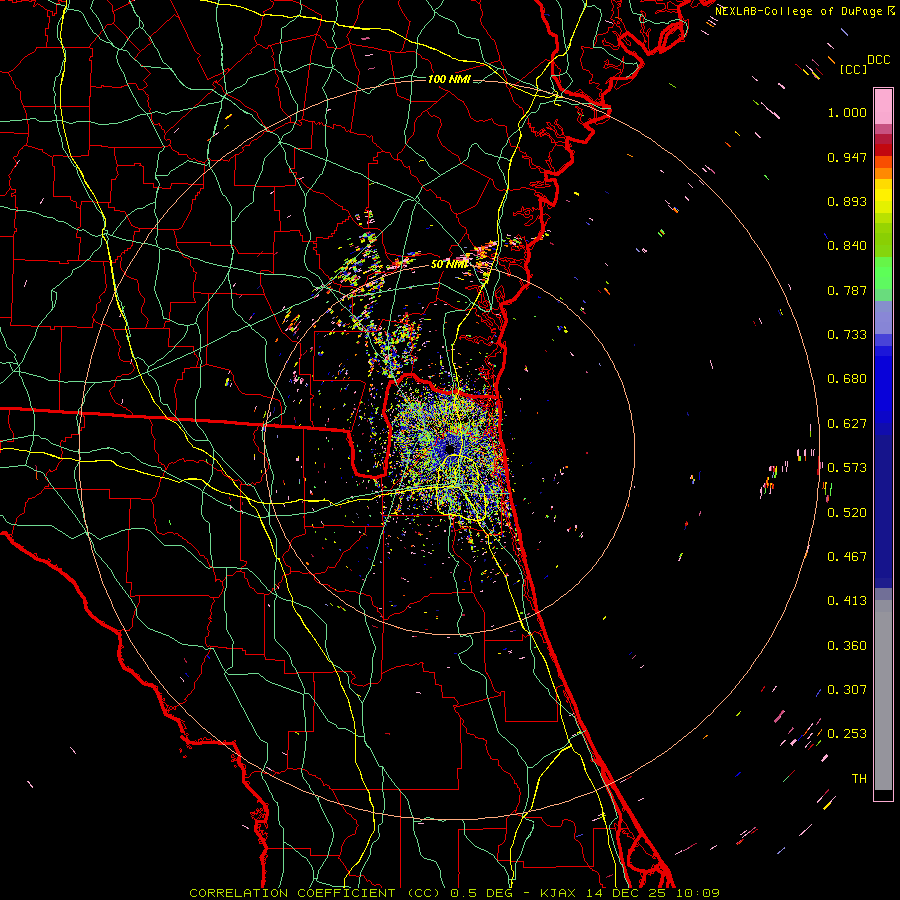Click the 50 NMI range ring label
900x900 pixels.
[x=450, y=265]
